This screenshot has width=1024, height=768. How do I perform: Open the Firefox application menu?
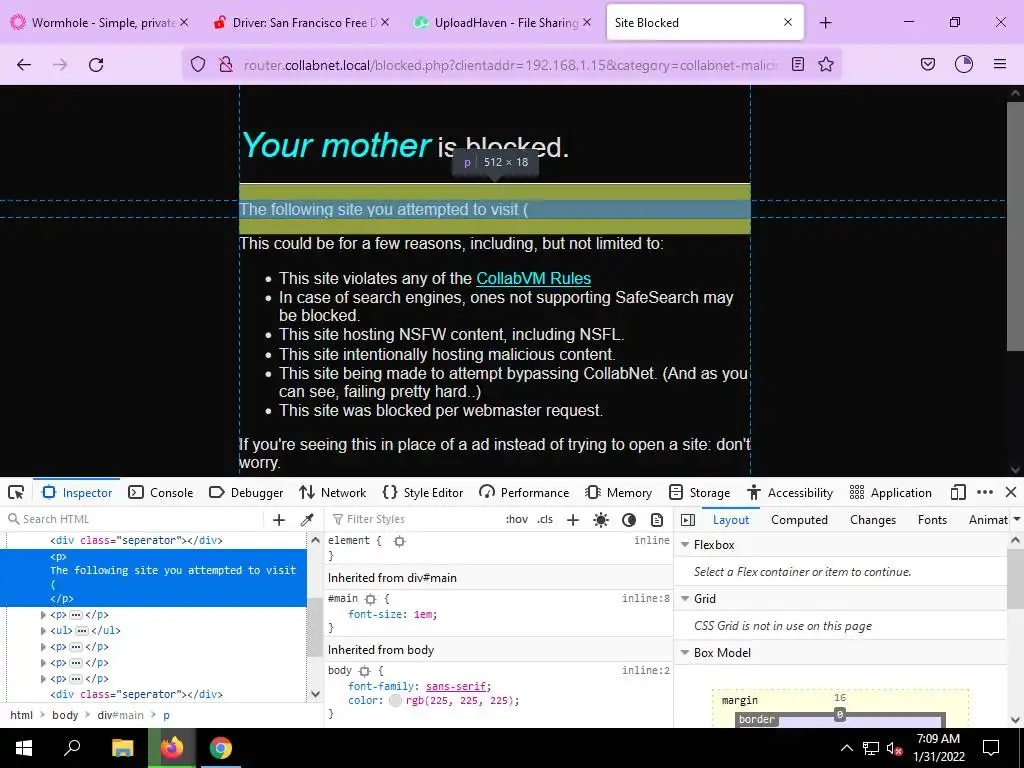(x=1000, y=64)
